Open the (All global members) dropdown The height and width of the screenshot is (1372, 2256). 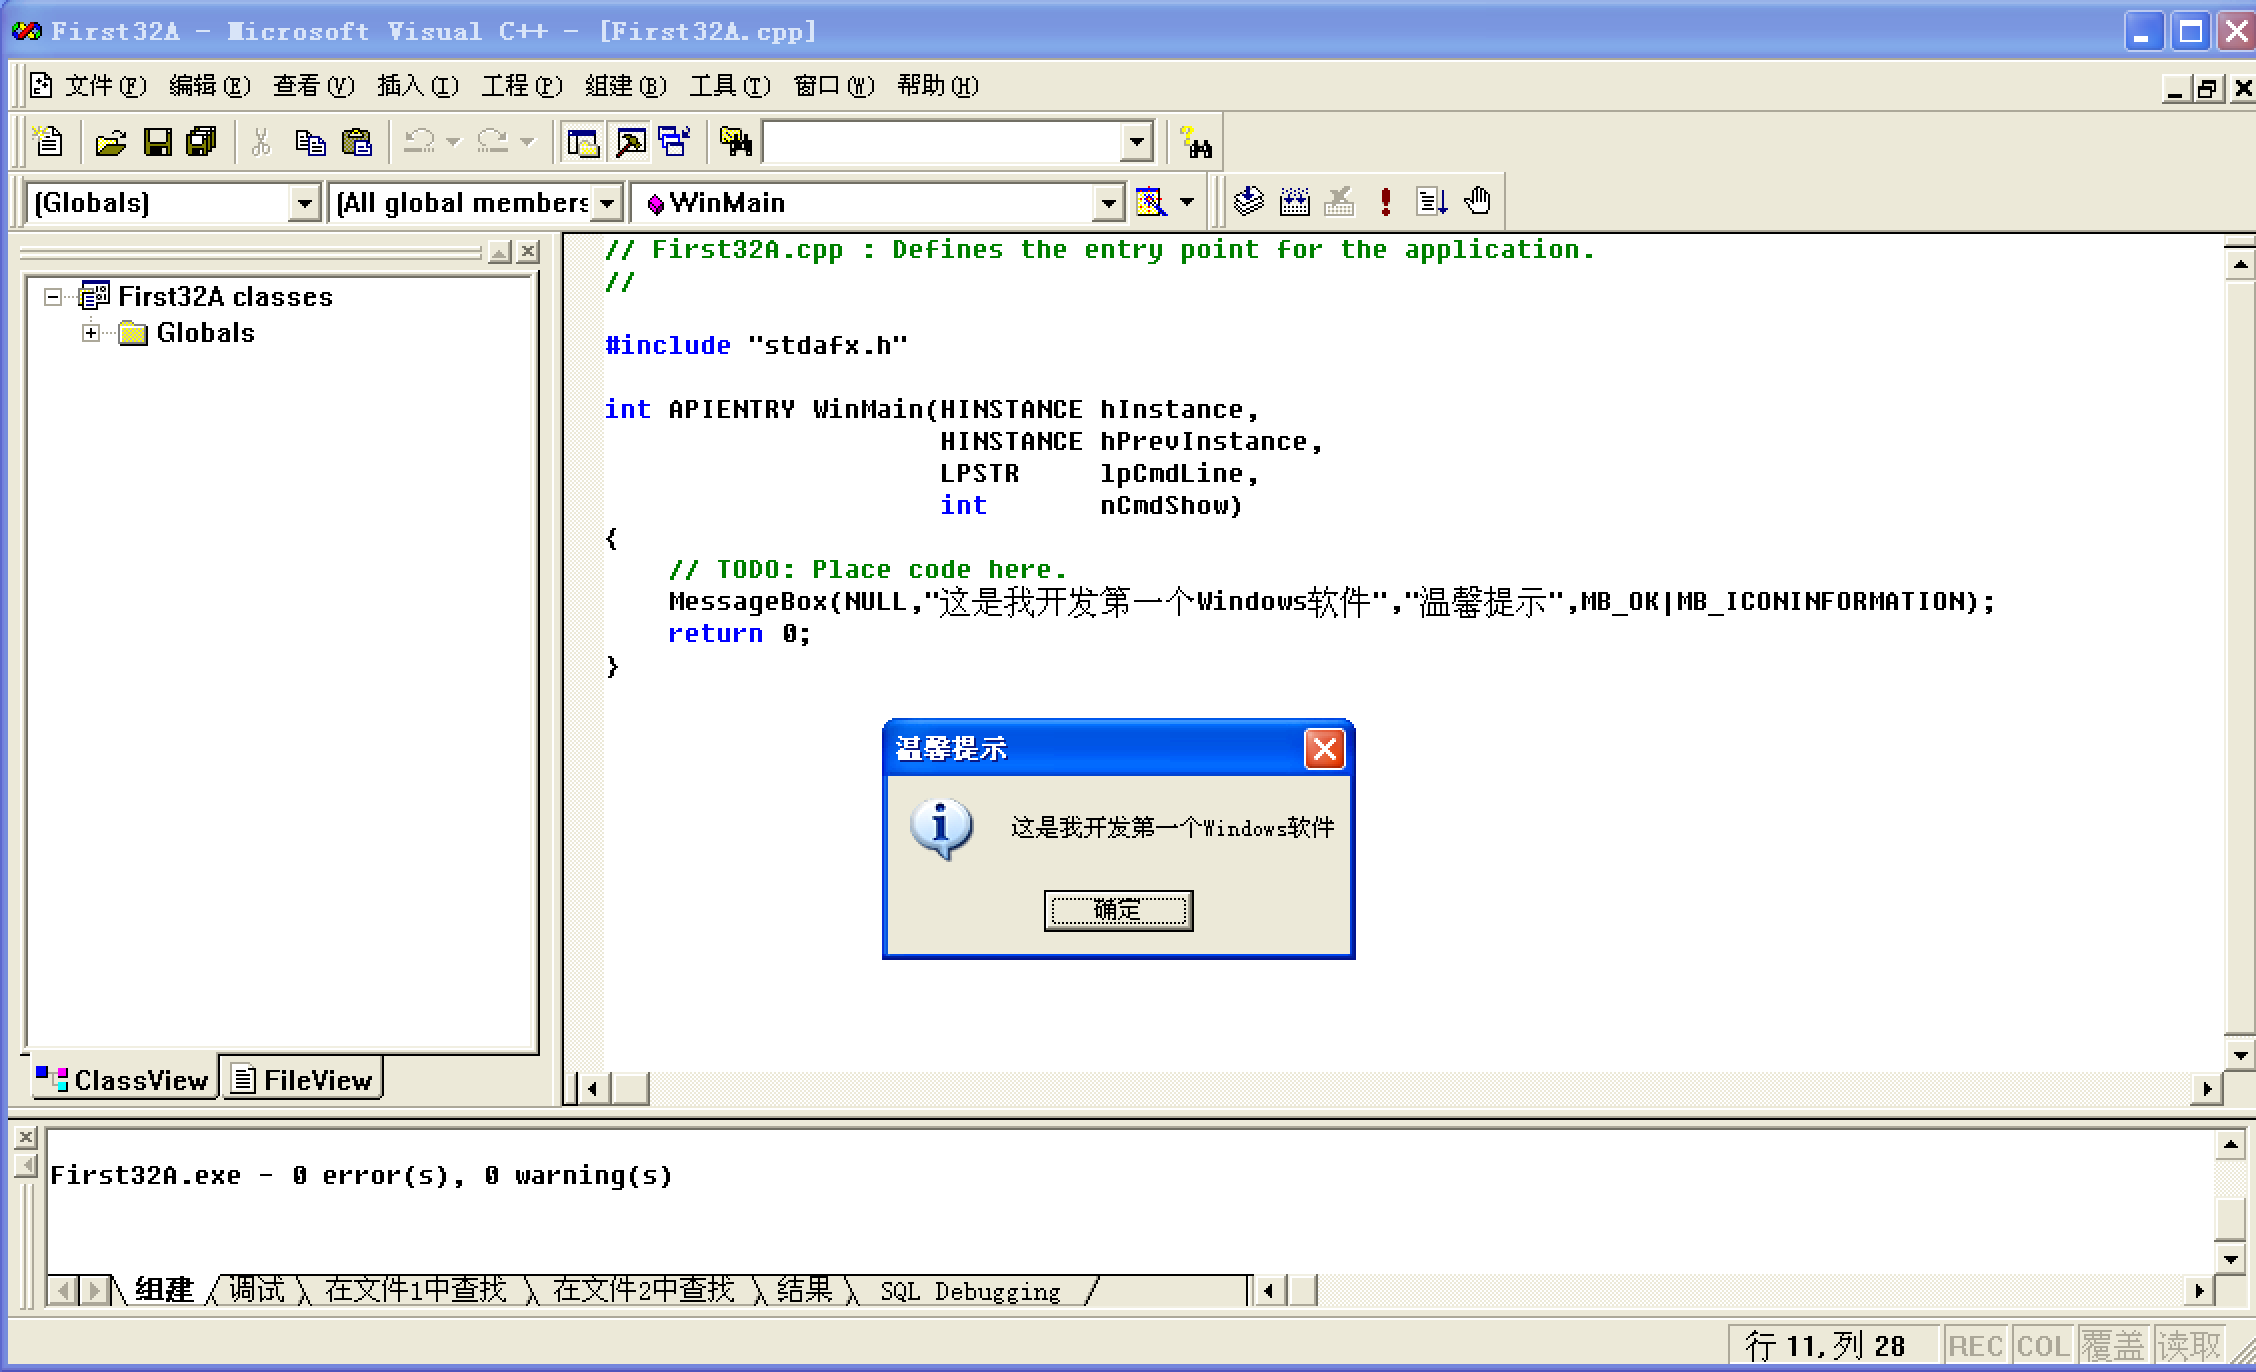607,202
